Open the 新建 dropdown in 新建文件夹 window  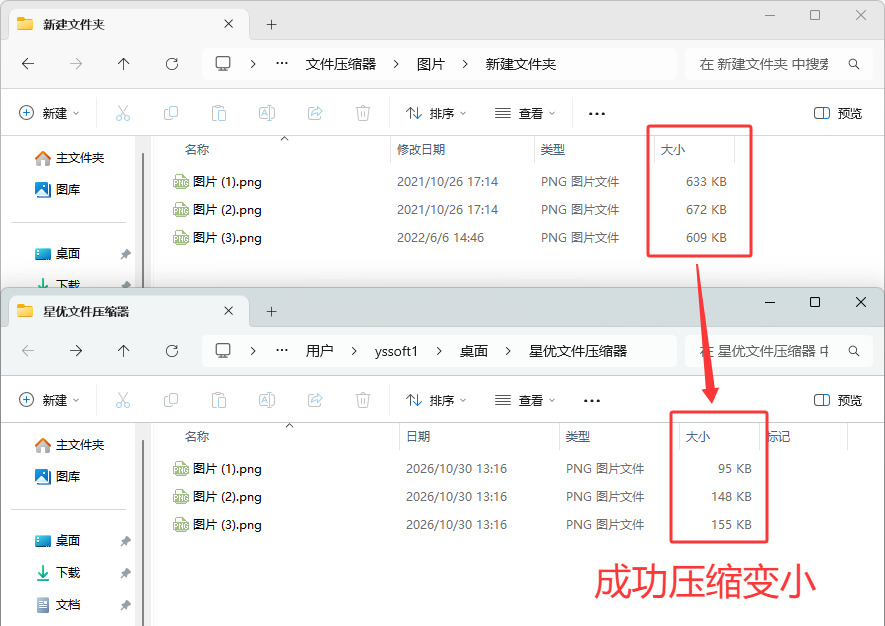[x=49, y=113]
